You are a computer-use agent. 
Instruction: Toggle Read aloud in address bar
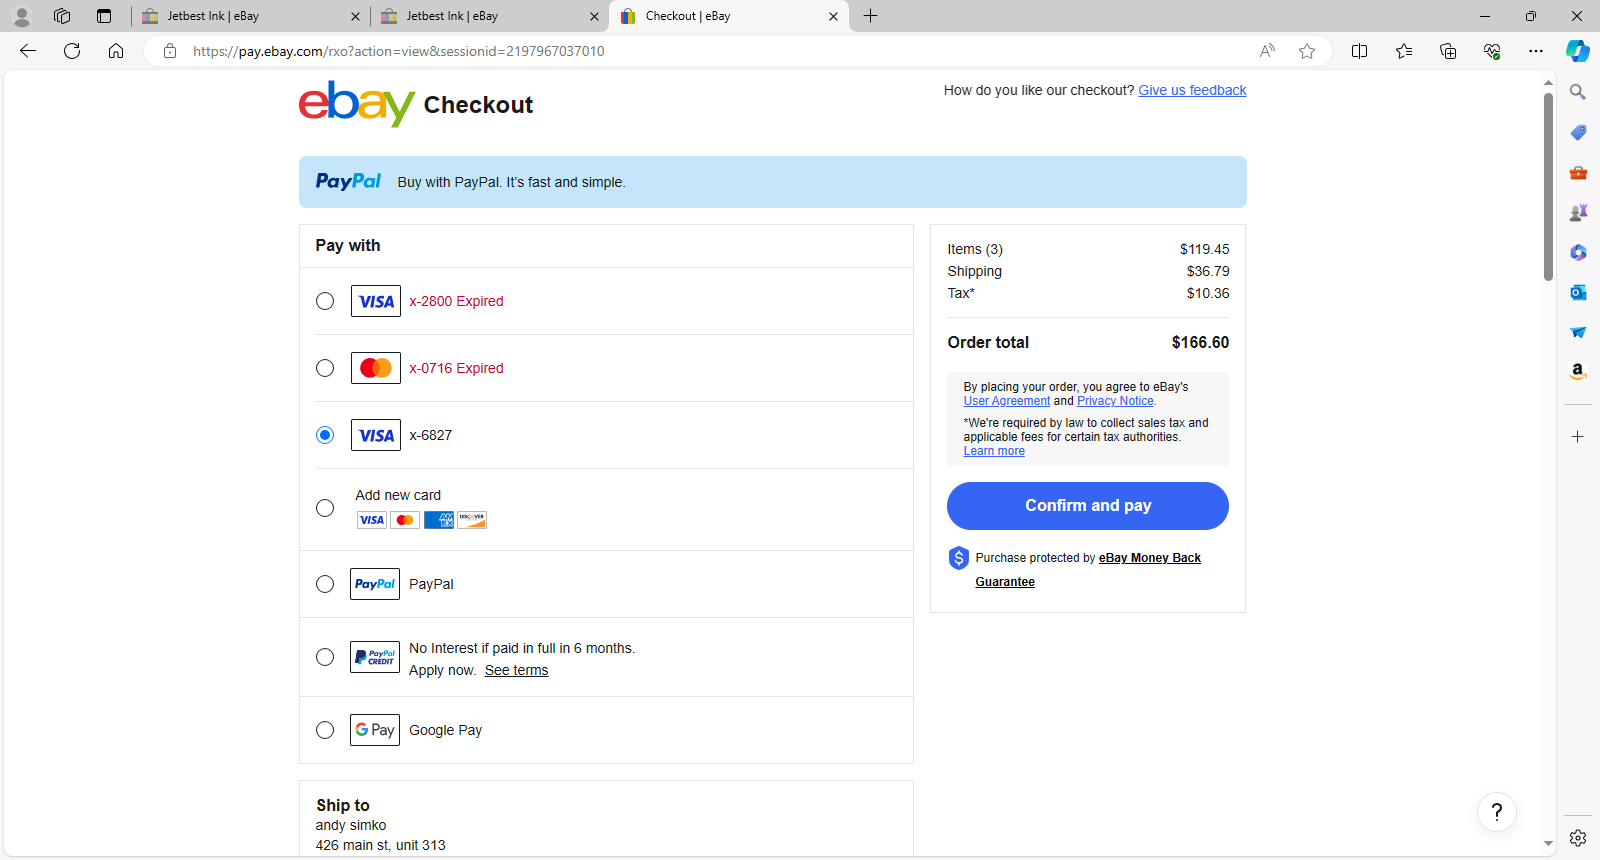coord(1267,51)
